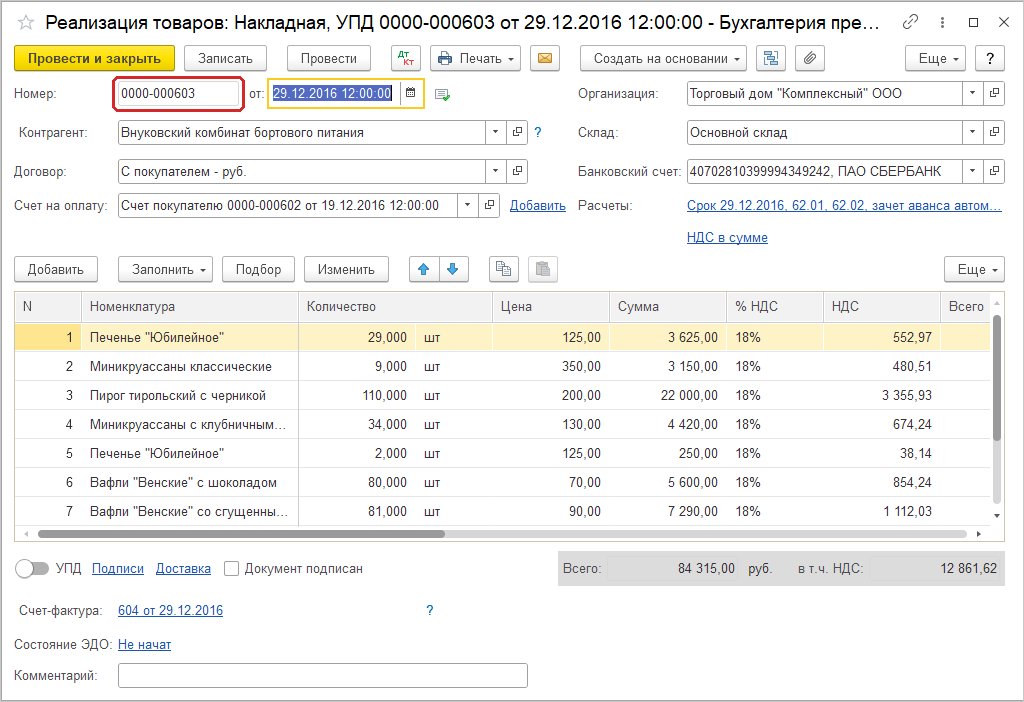Open the three-dot window menu
Image resolution: width=1024 pixels, height=702 pixels.
coord(942,22)
